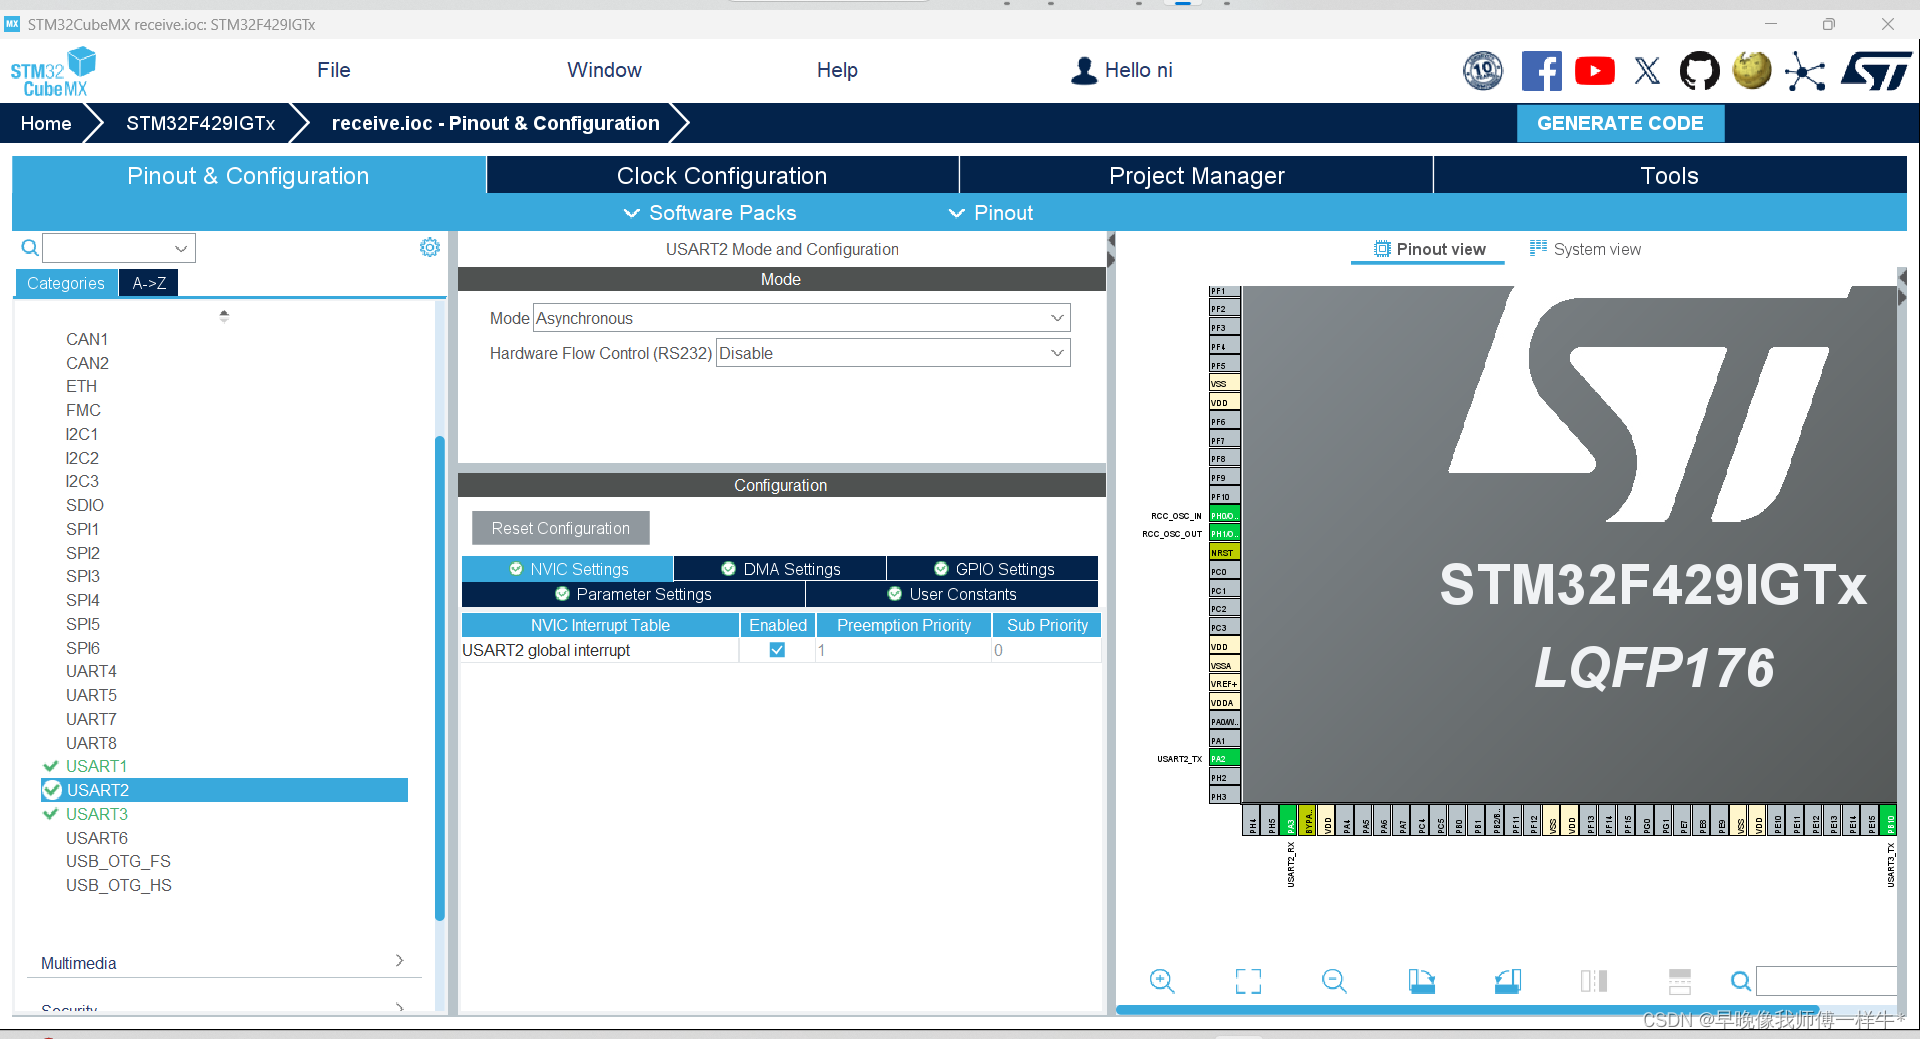Viewport: 1920px width, 1039px height.
Task: Open the categories settings gear
Action: pos(430,247)
